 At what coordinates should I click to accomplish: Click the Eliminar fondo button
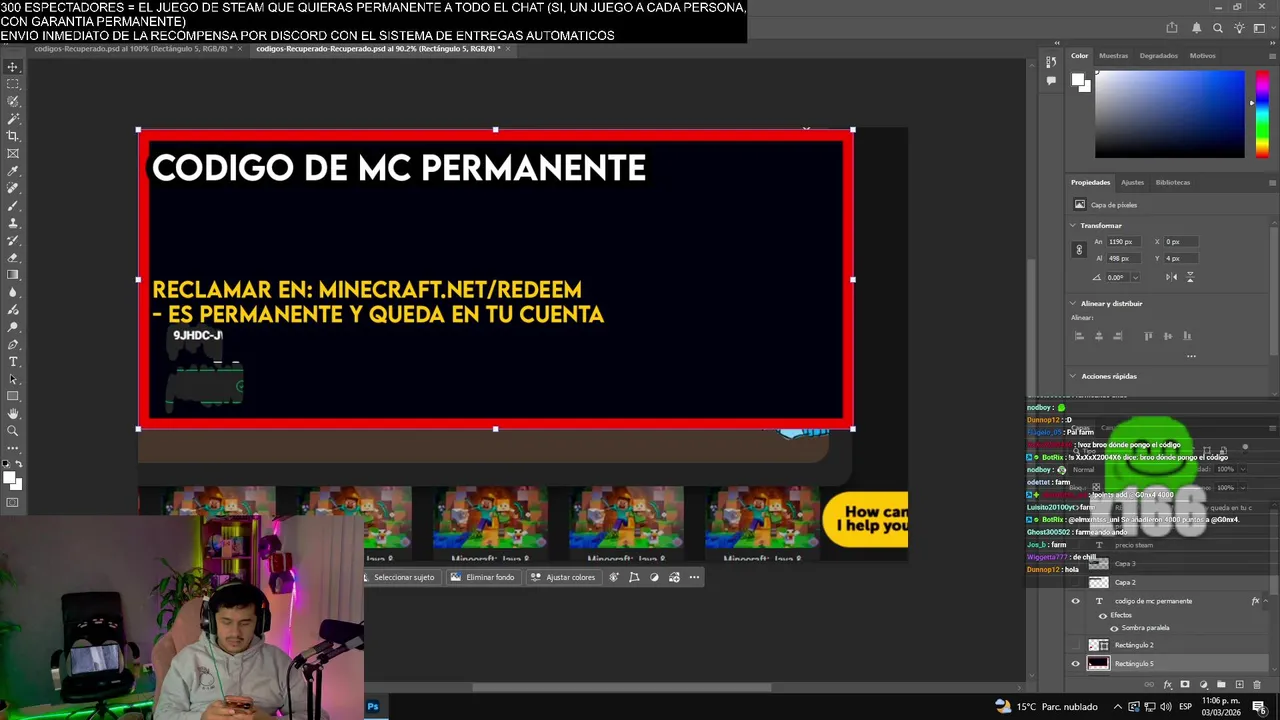click(483, 577)
